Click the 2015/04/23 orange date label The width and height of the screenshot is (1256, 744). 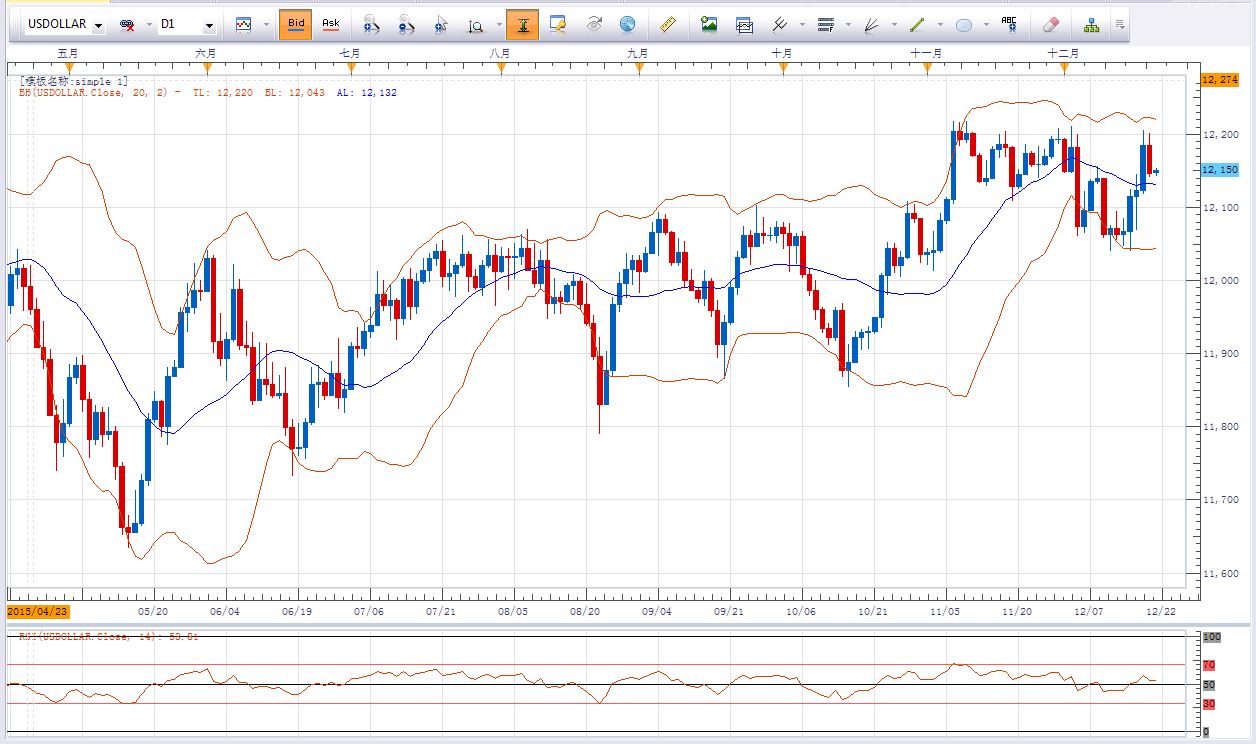click(x=38, y=610)
